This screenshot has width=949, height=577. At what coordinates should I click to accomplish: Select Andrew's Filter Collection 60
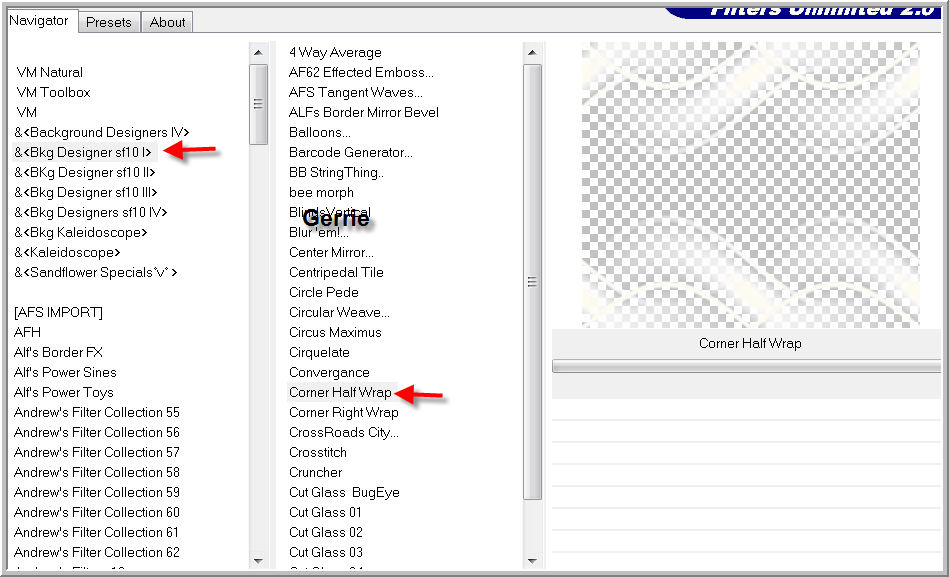coord(97,512)
